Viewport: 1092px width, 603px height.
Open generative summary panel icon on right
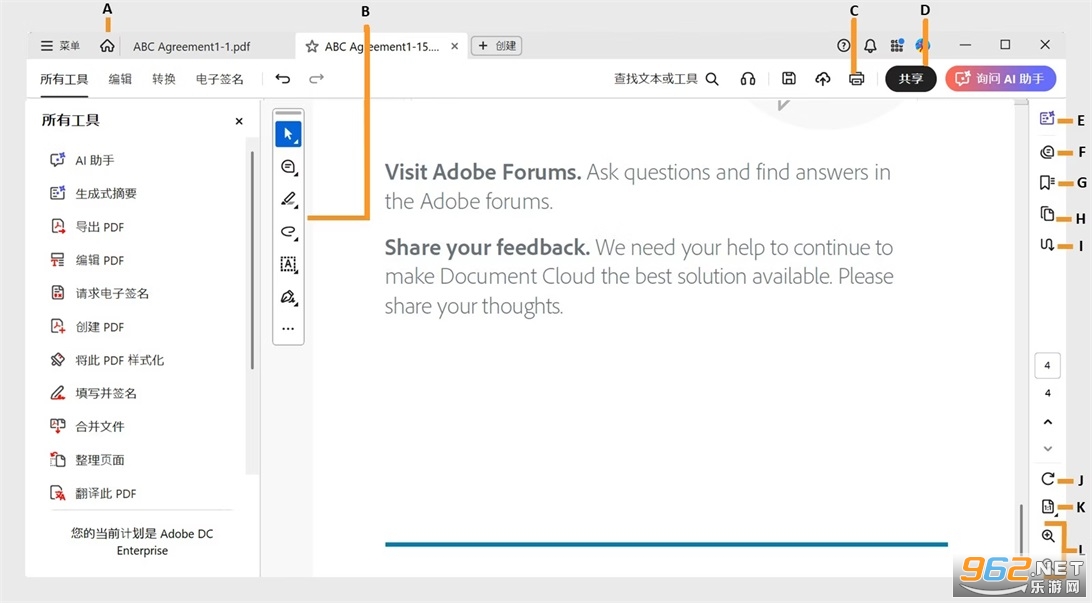1047,118
